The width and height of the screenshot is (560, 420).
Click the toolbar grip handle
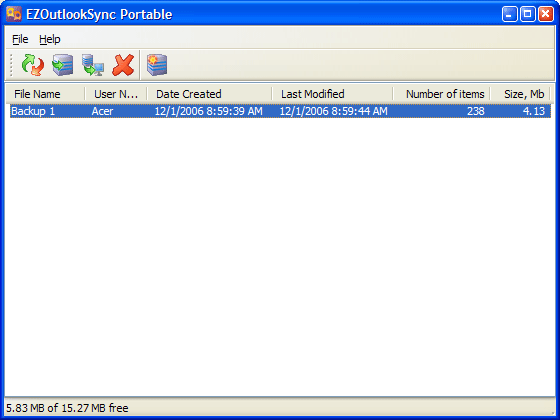11,65
